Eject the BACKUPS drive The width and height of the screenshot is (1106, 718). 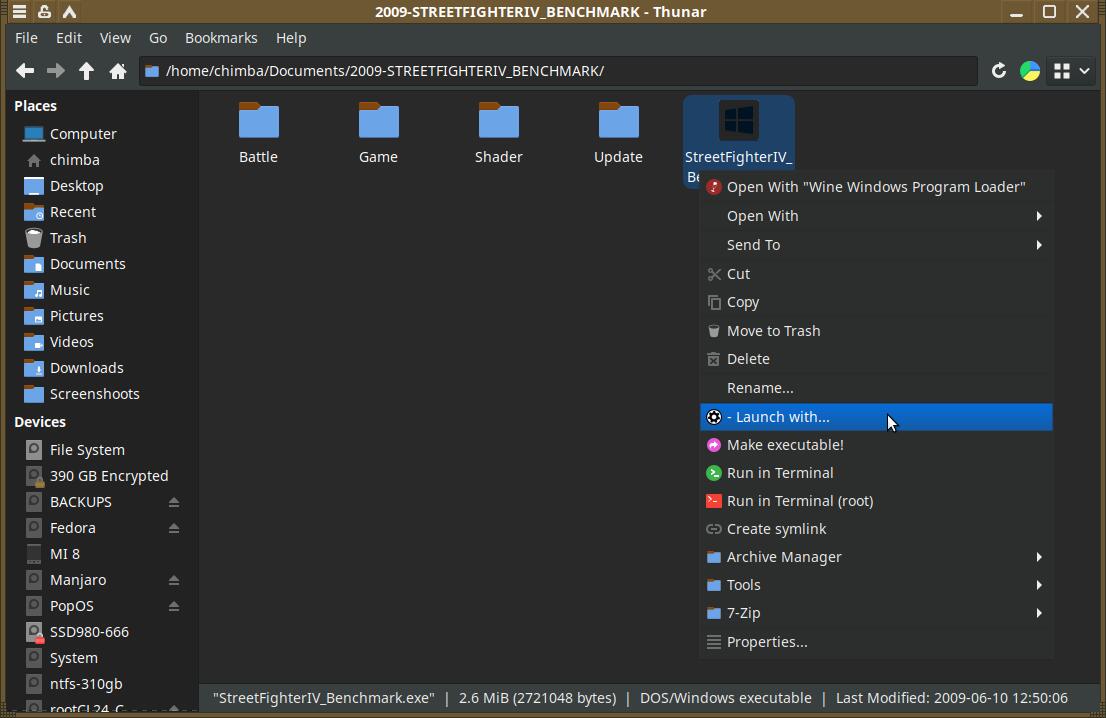click(x=174, y=502)
